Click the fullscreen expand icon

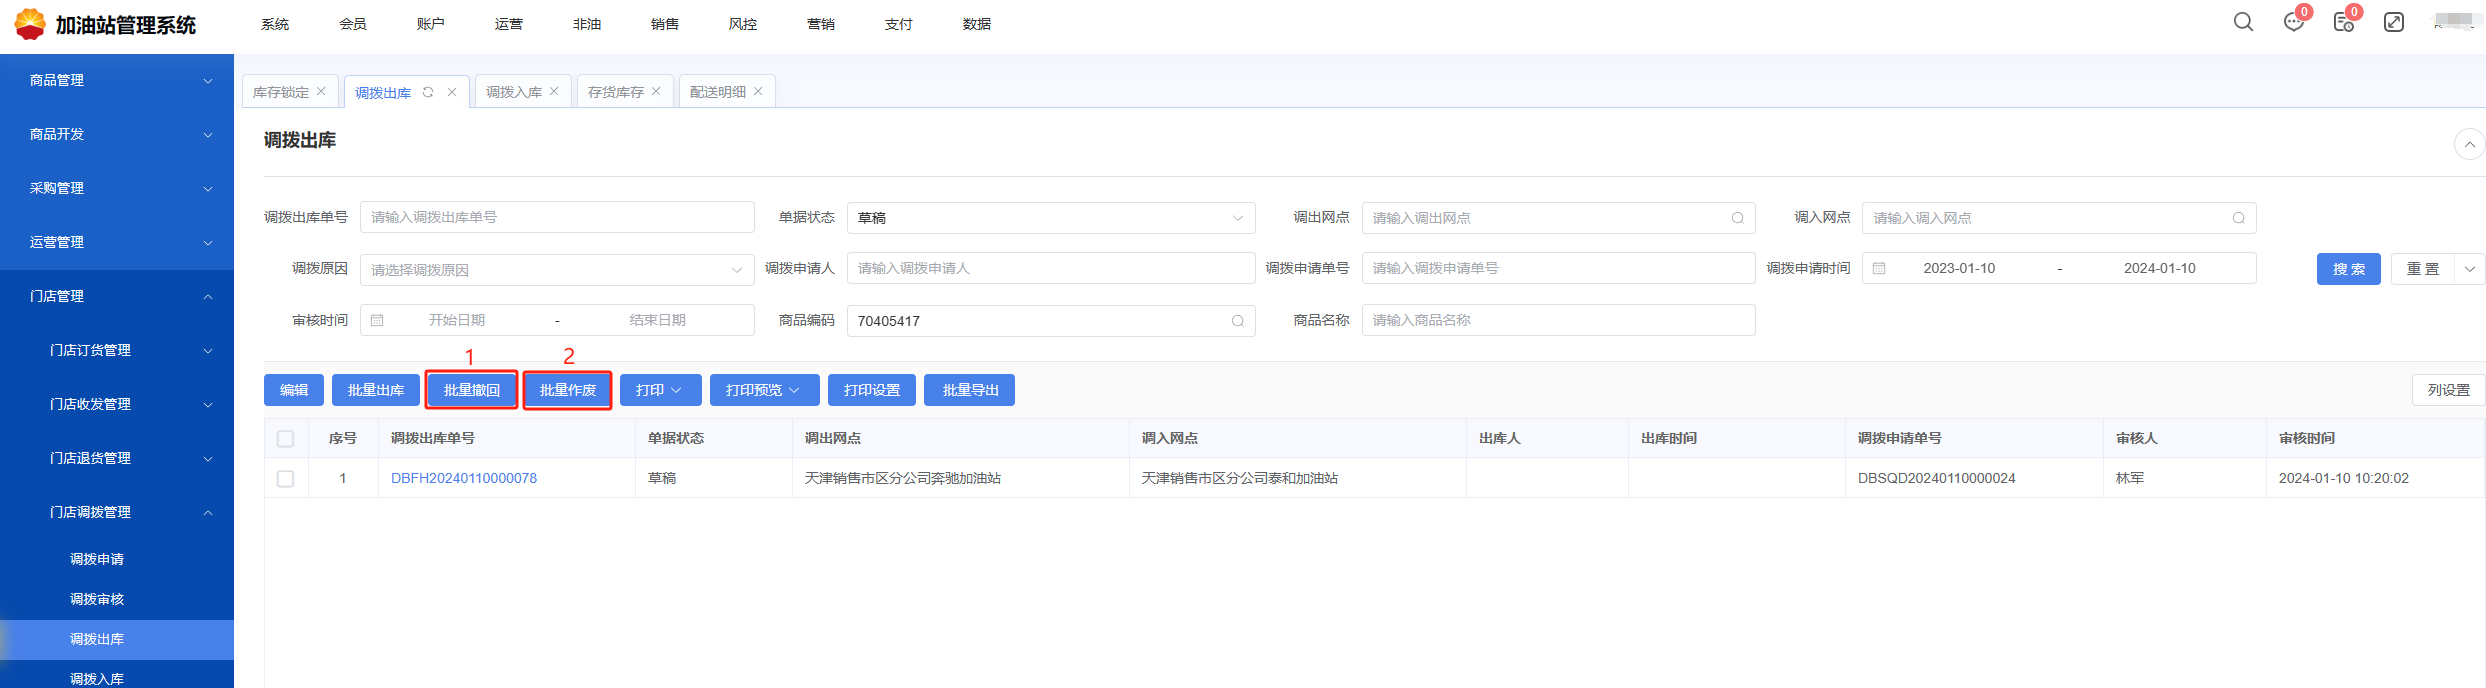coord(2394,22)
